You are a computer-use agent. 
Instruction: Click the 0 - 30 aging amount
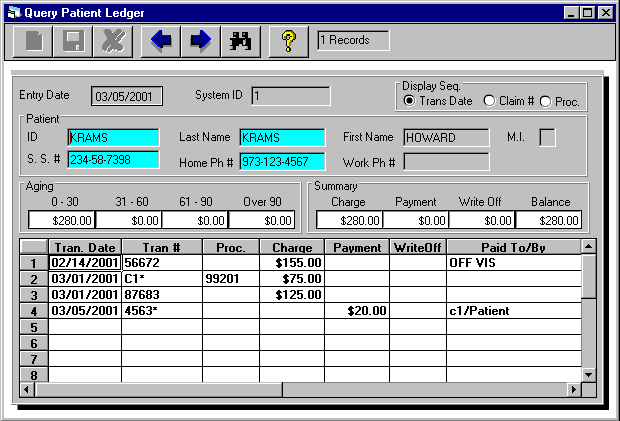[x=62, y=220]
